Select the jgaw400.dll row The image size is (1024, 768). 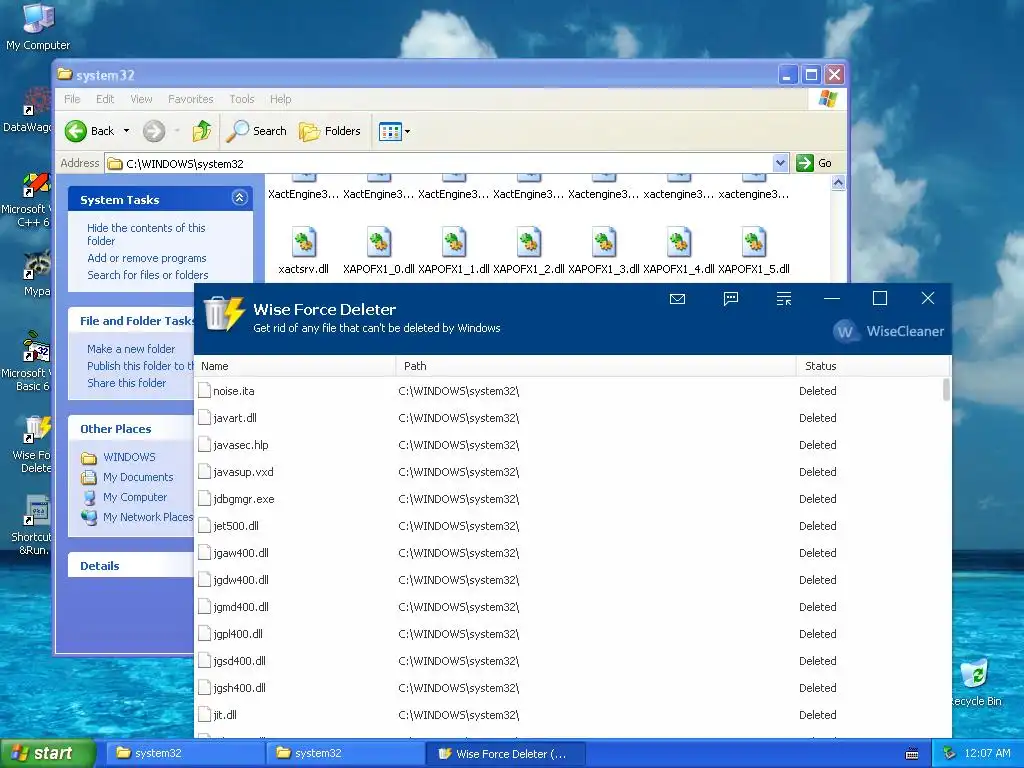click(x=568, y=553)
